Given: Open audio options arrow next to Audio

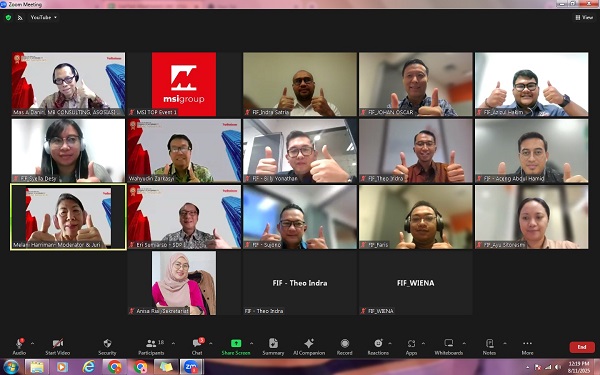Looking at the screenshot, I should (32, 343).
